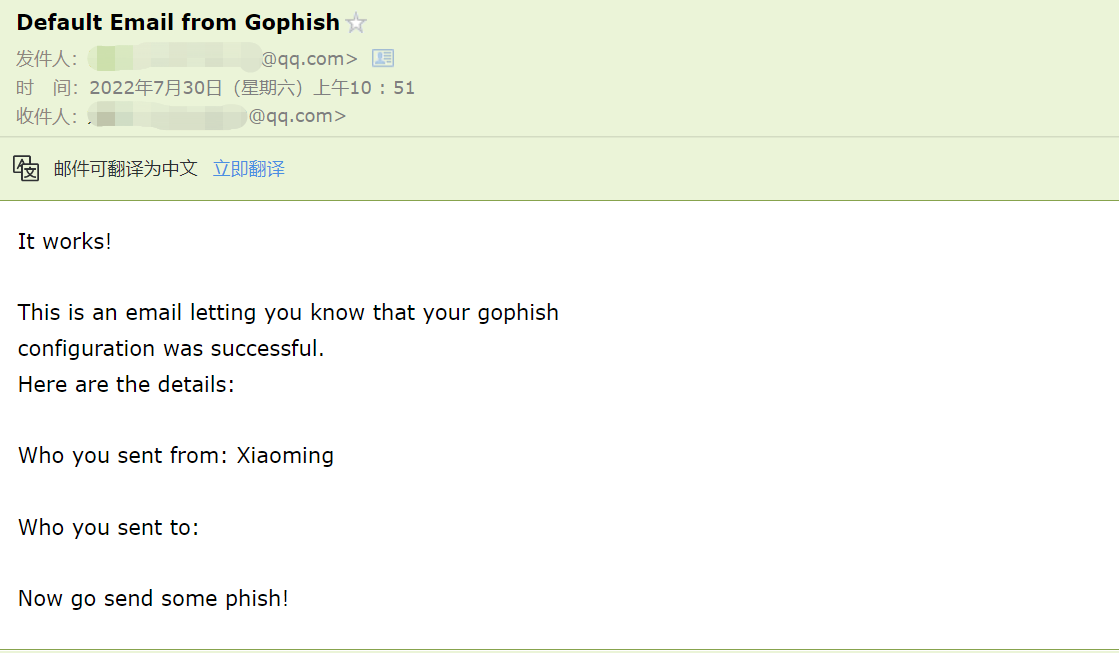Click the sender's @qq.com address
The height and width of the screenshot is (653, 1119).
click(x=308, y=58)
